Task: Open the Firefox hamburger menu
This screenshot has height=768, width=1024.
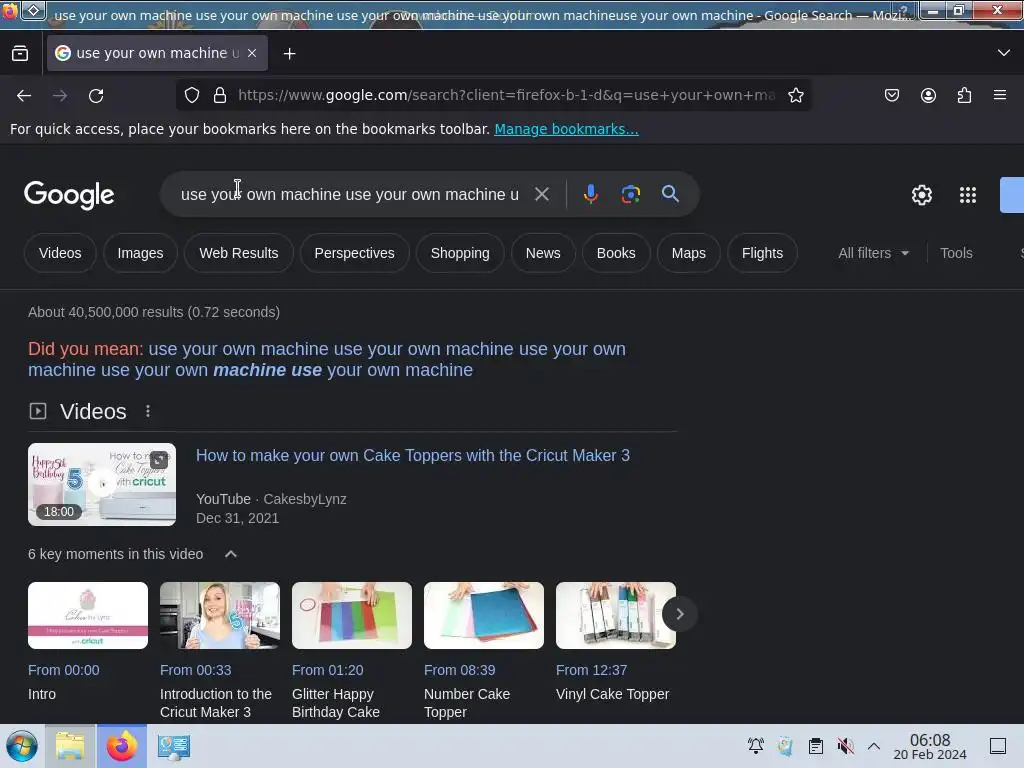Action: [x=1000, y=95]
